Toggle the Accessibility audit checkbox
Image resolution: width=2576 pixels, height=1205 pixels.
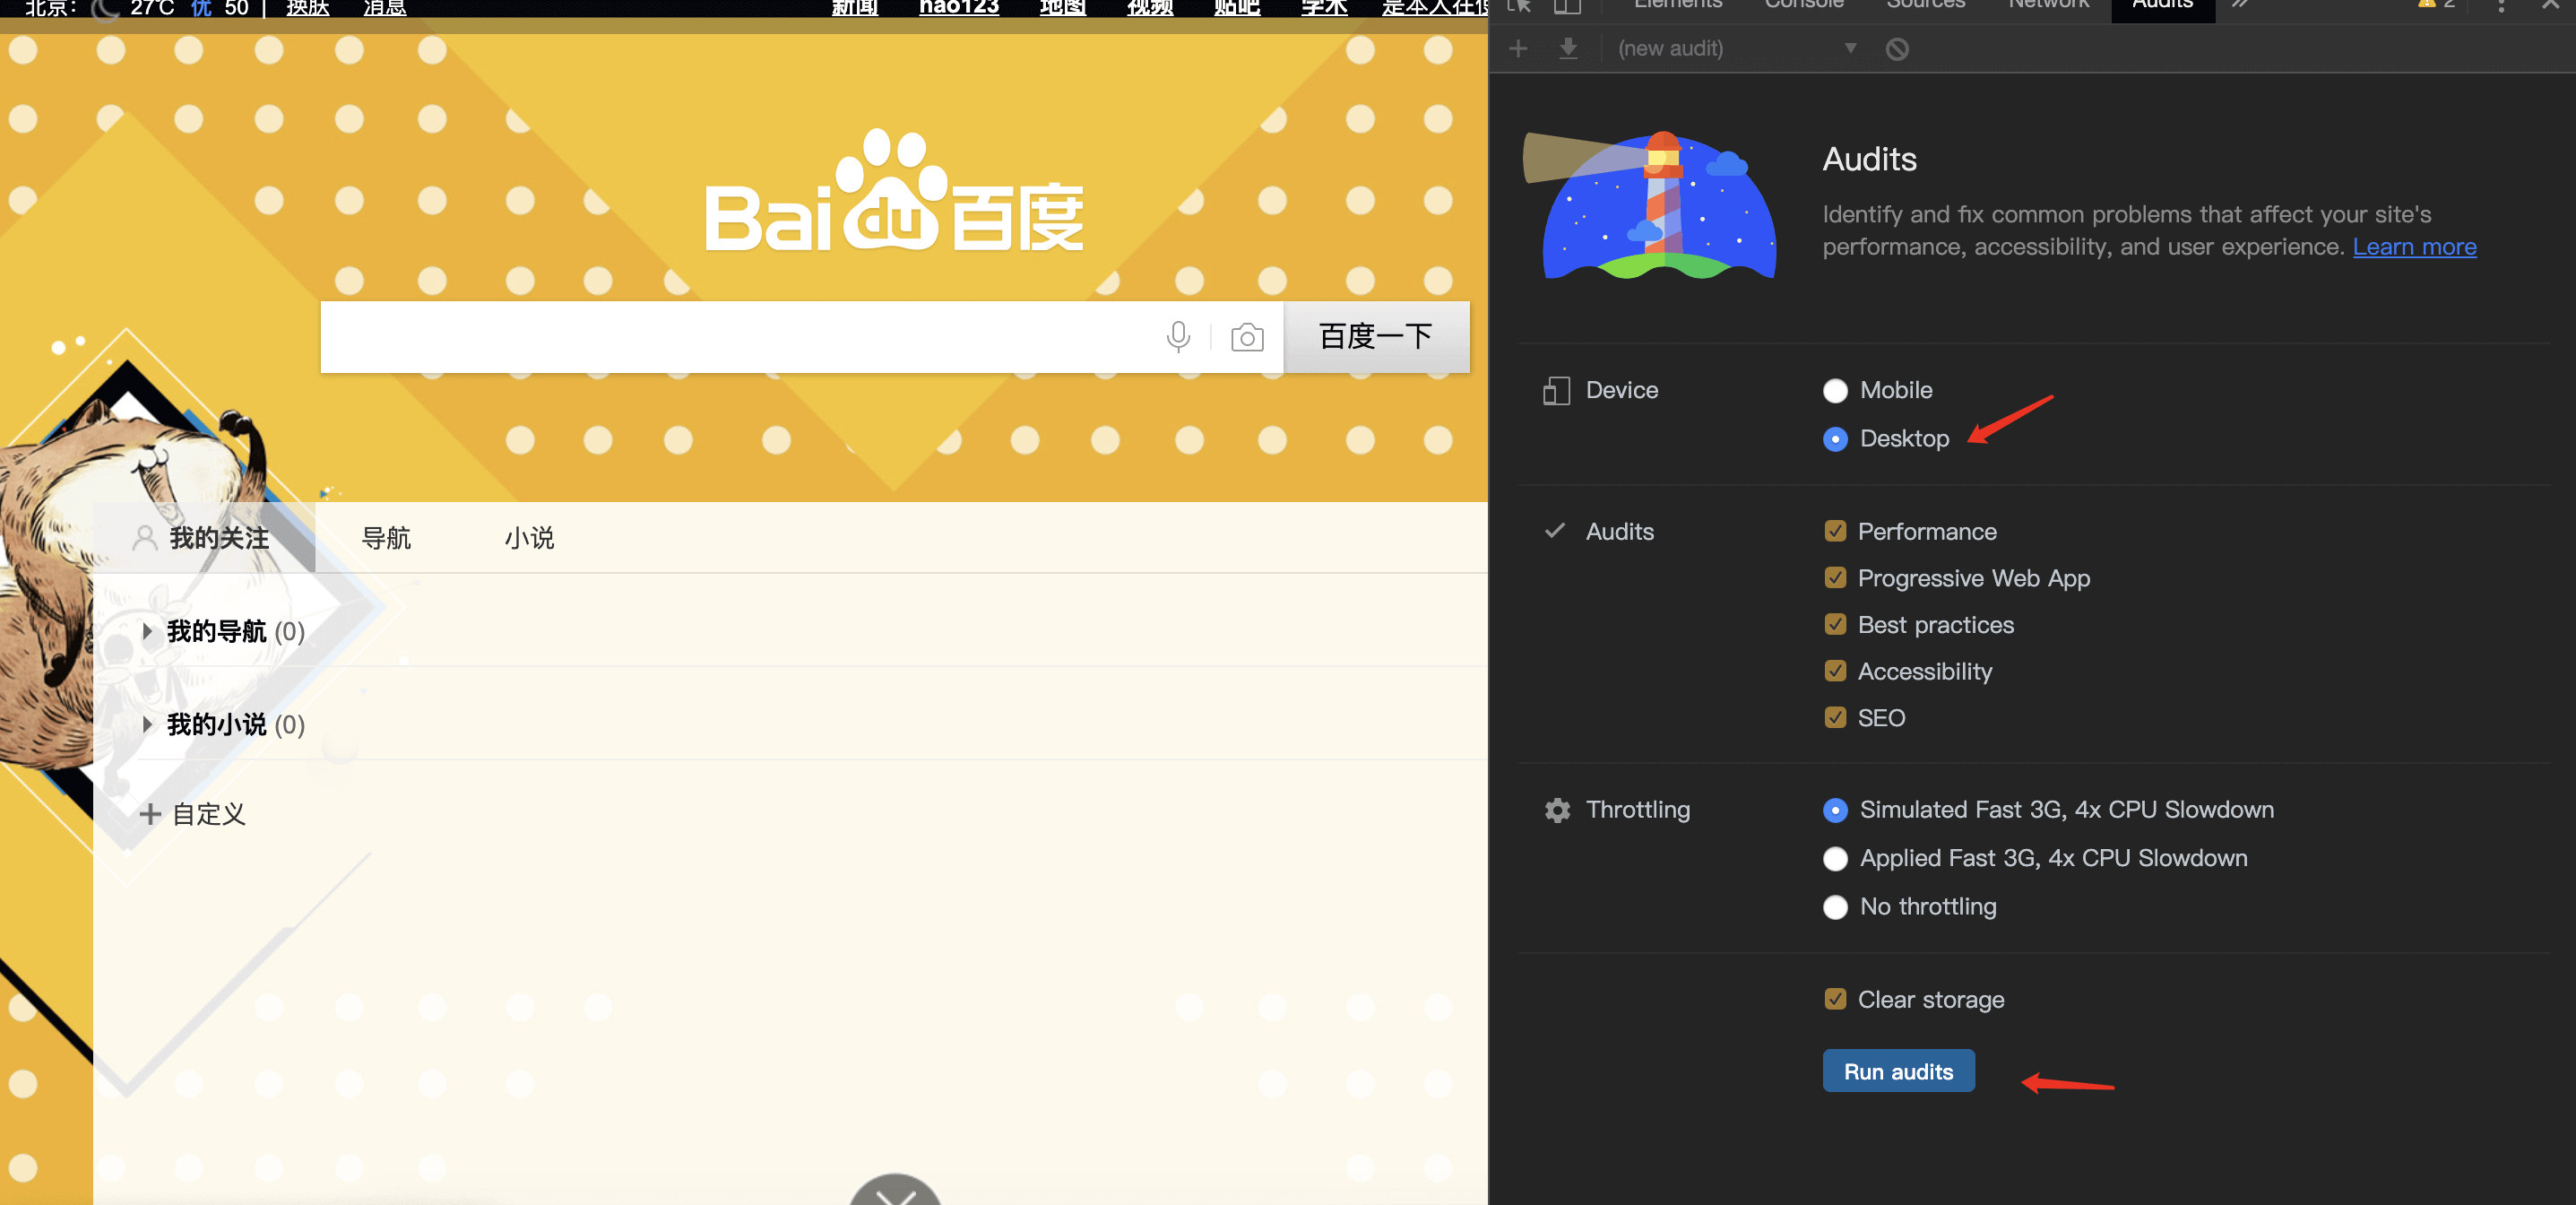pyautogui.click(x=1835, y=671)
